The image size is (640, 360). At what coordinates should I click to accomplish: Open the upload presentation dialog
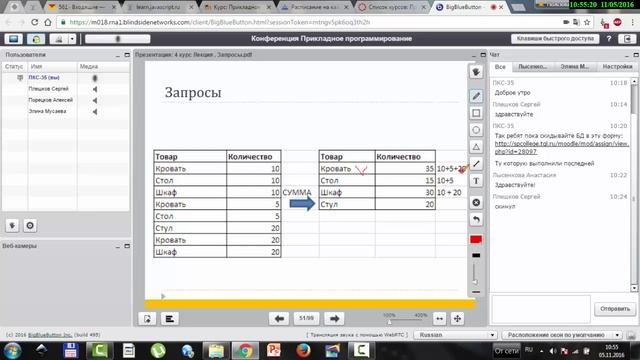click(x=147, y=319)
